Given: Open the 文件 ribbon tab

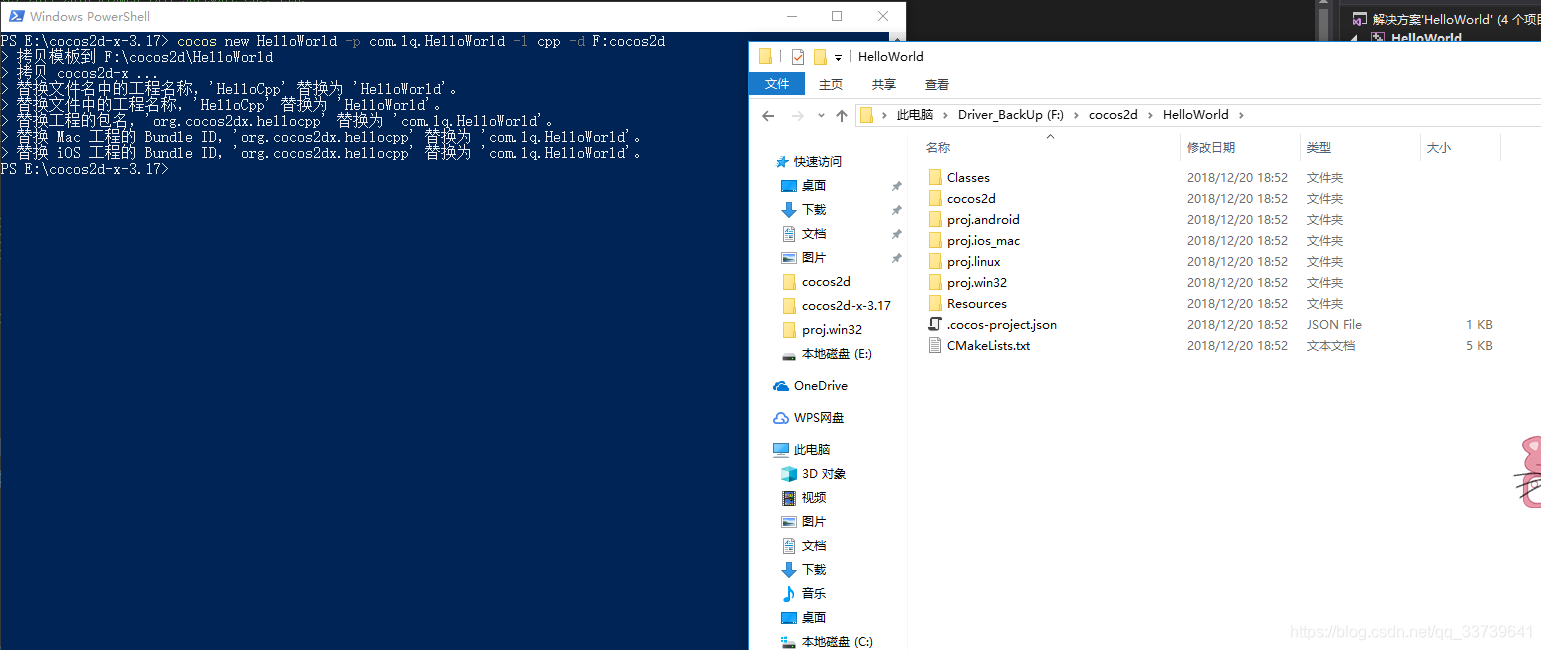Looking at the screenshot, I should click(x=777, y=84).
